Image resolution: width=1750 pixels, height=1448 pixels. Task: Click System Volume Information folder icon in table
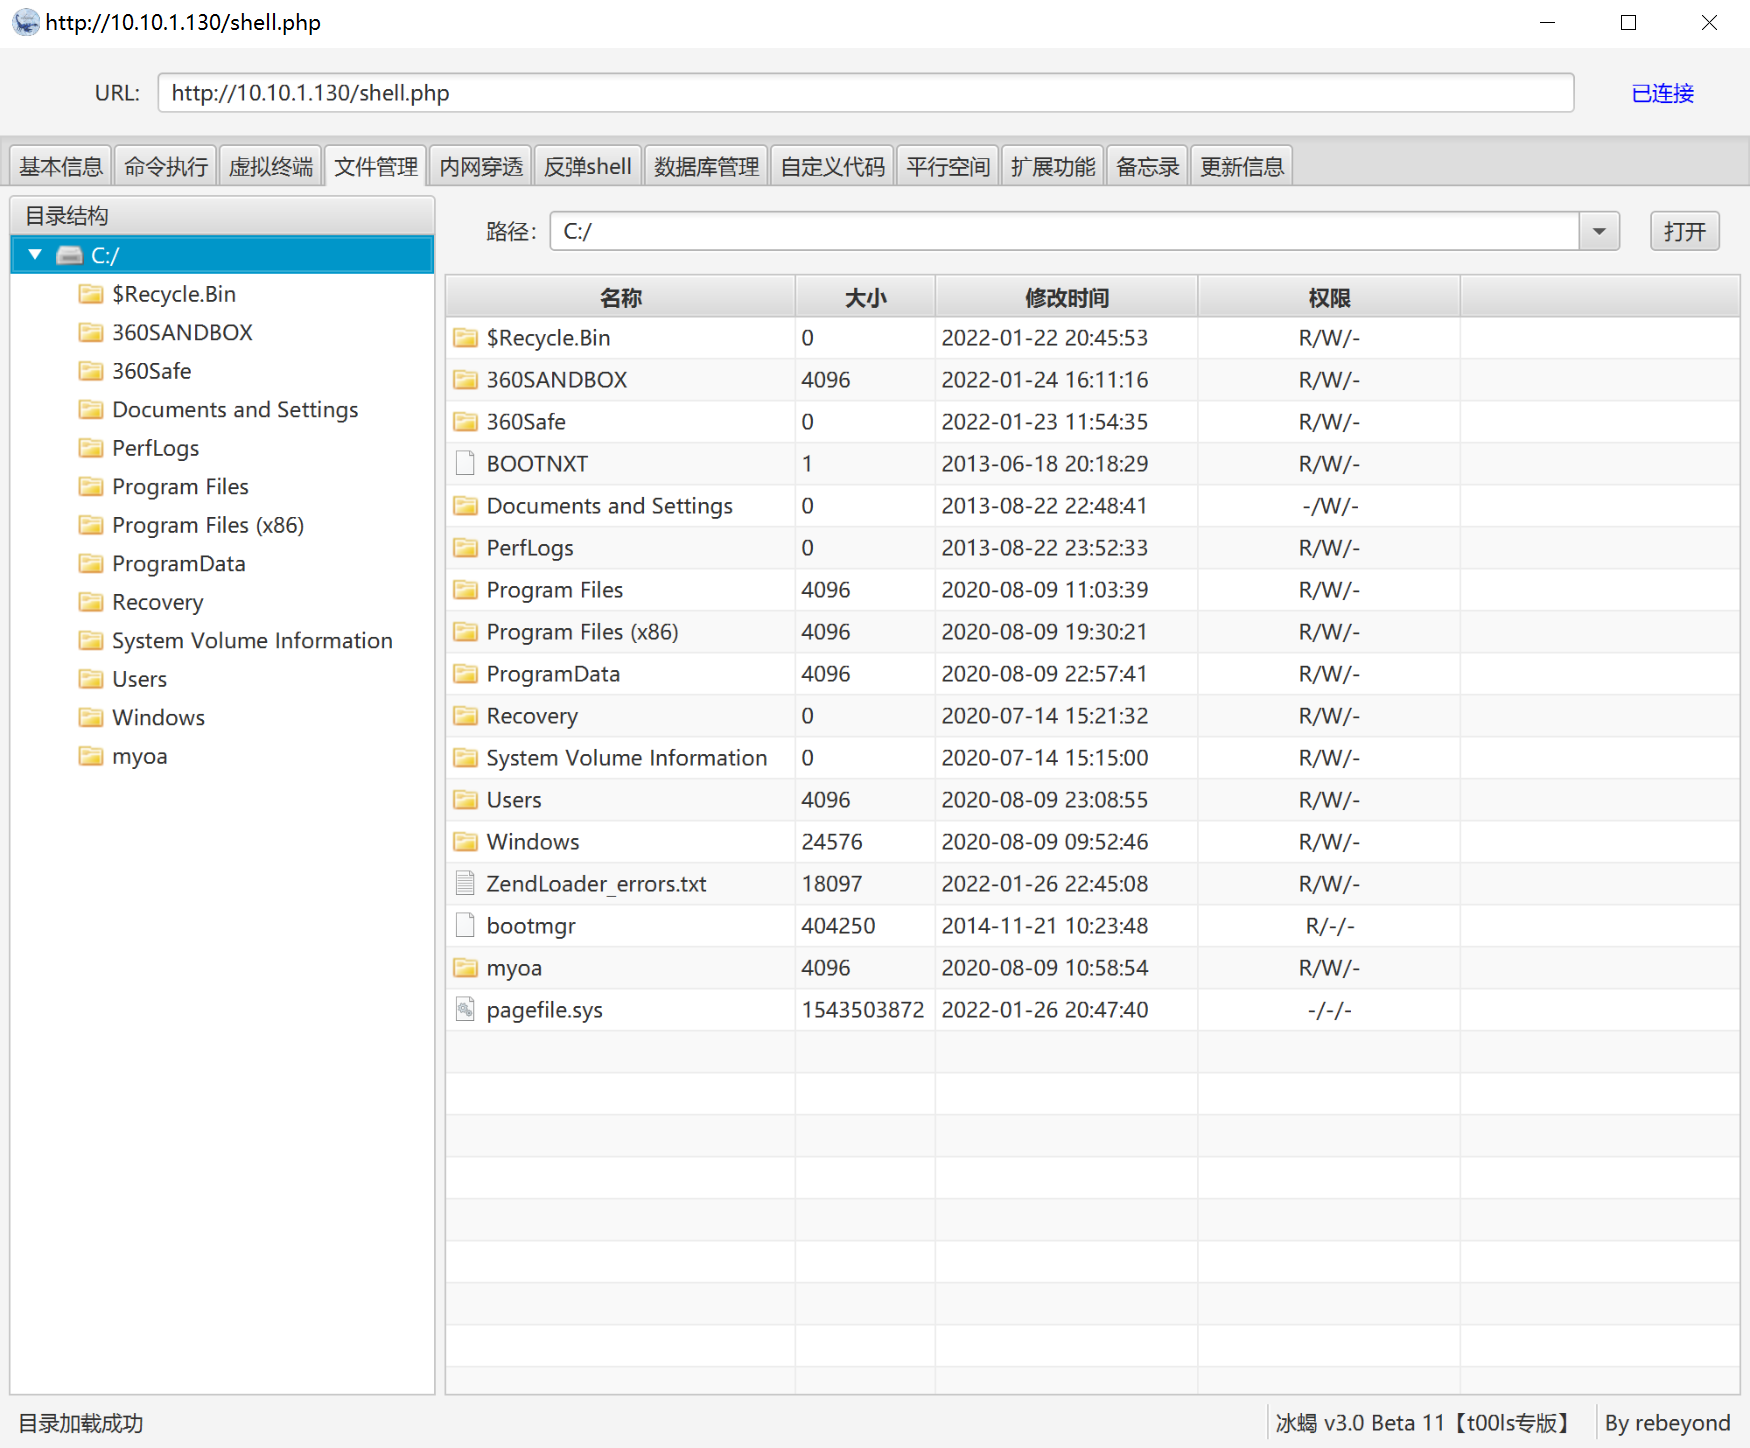click(465, 757)
